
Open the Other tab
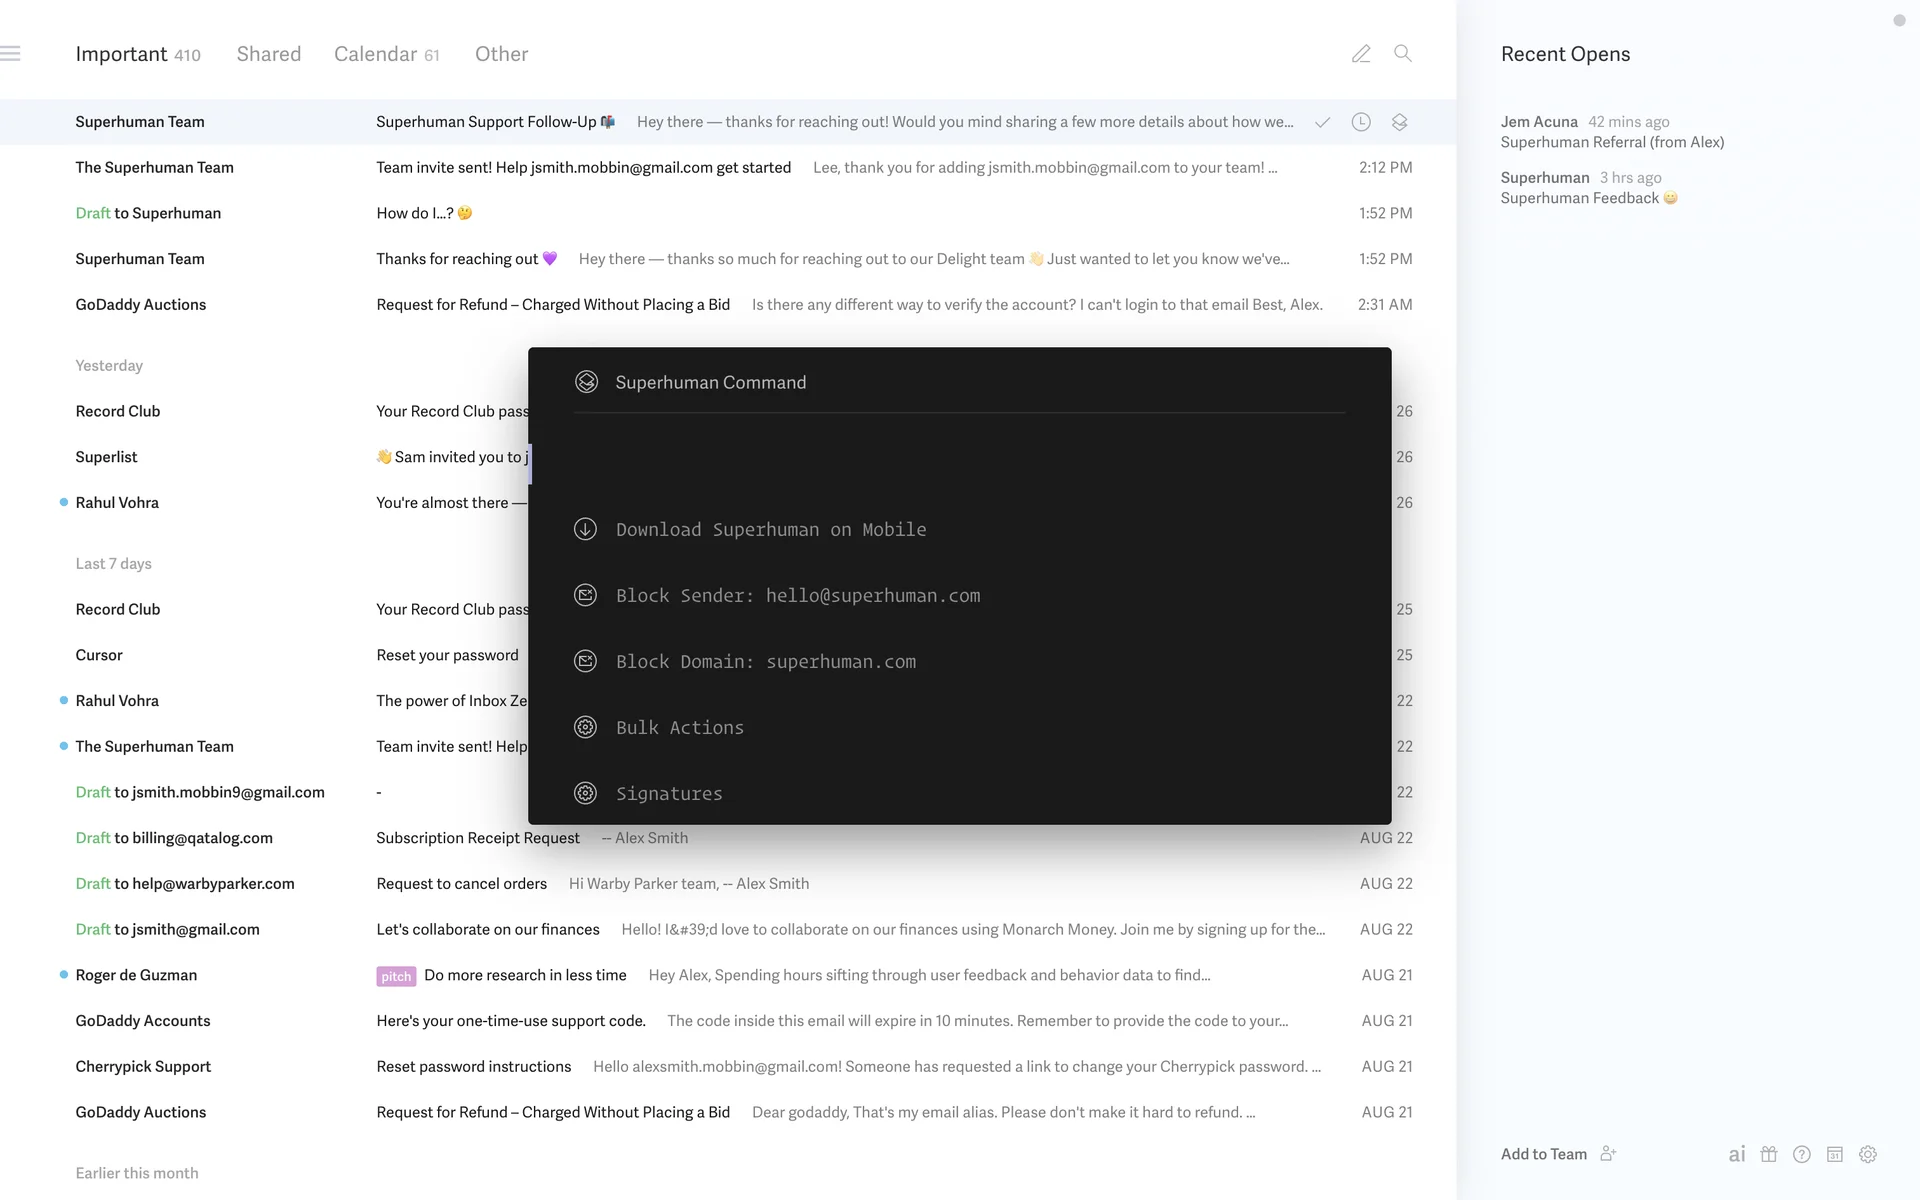coord(501,54)
